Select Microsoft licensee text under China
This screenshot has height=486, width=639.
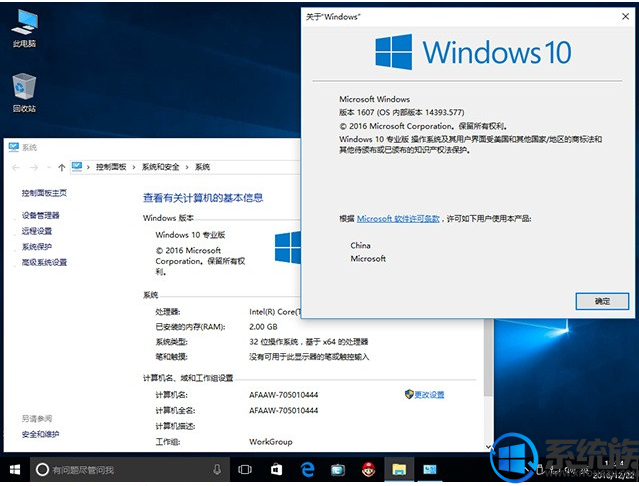tap(368, 259)
